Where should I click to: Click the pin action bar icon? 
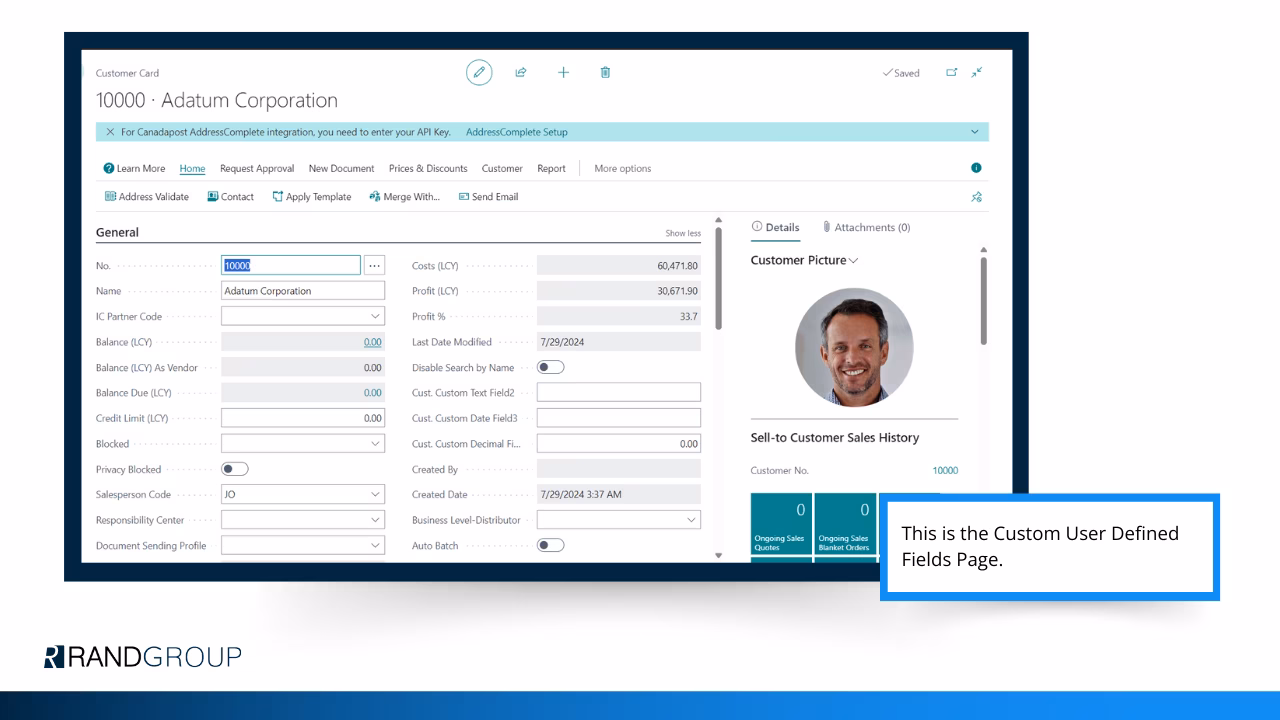pos(976,197)
